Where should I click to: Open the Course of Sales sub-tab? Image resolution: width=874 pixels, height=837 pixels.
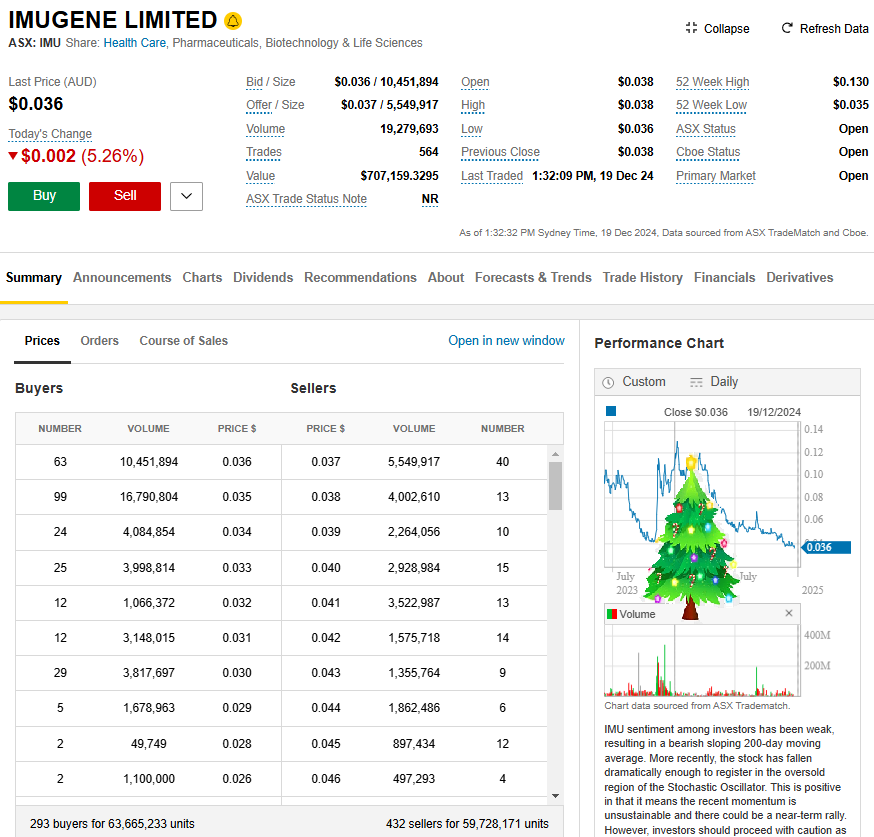click(183, 340)
